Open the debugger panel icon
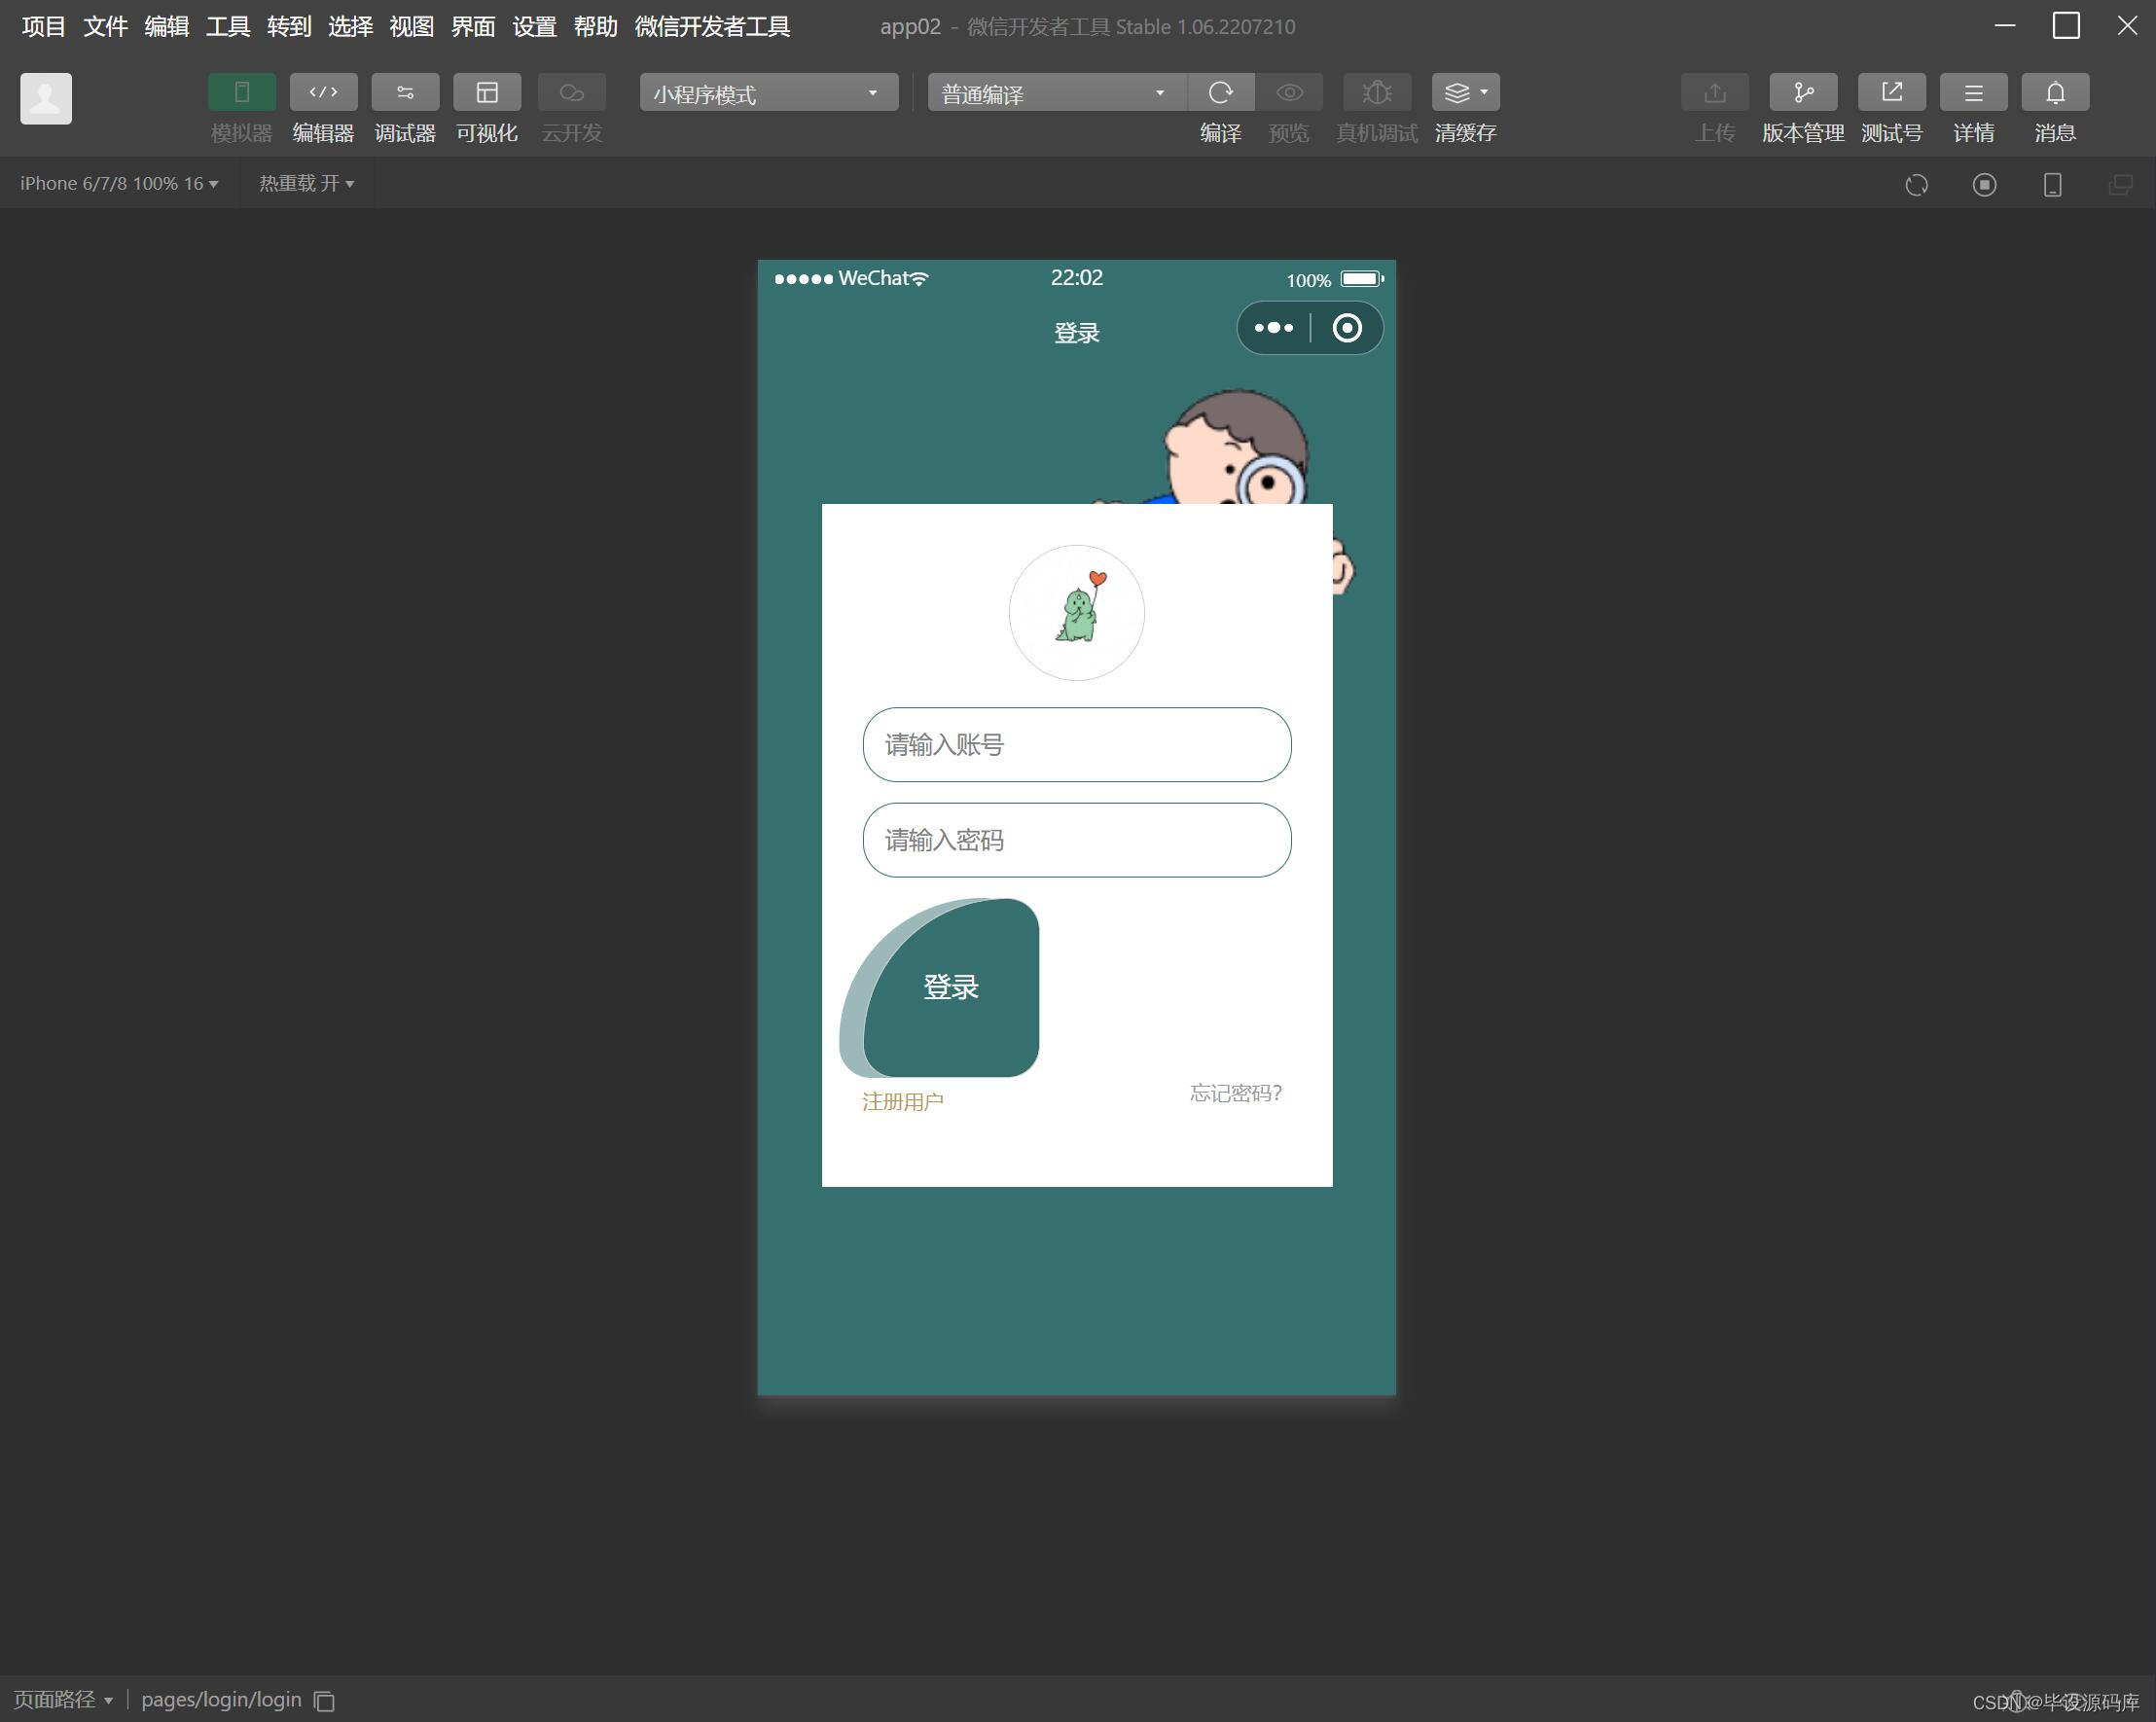The image size is (2156, 1722). point(404,93)
